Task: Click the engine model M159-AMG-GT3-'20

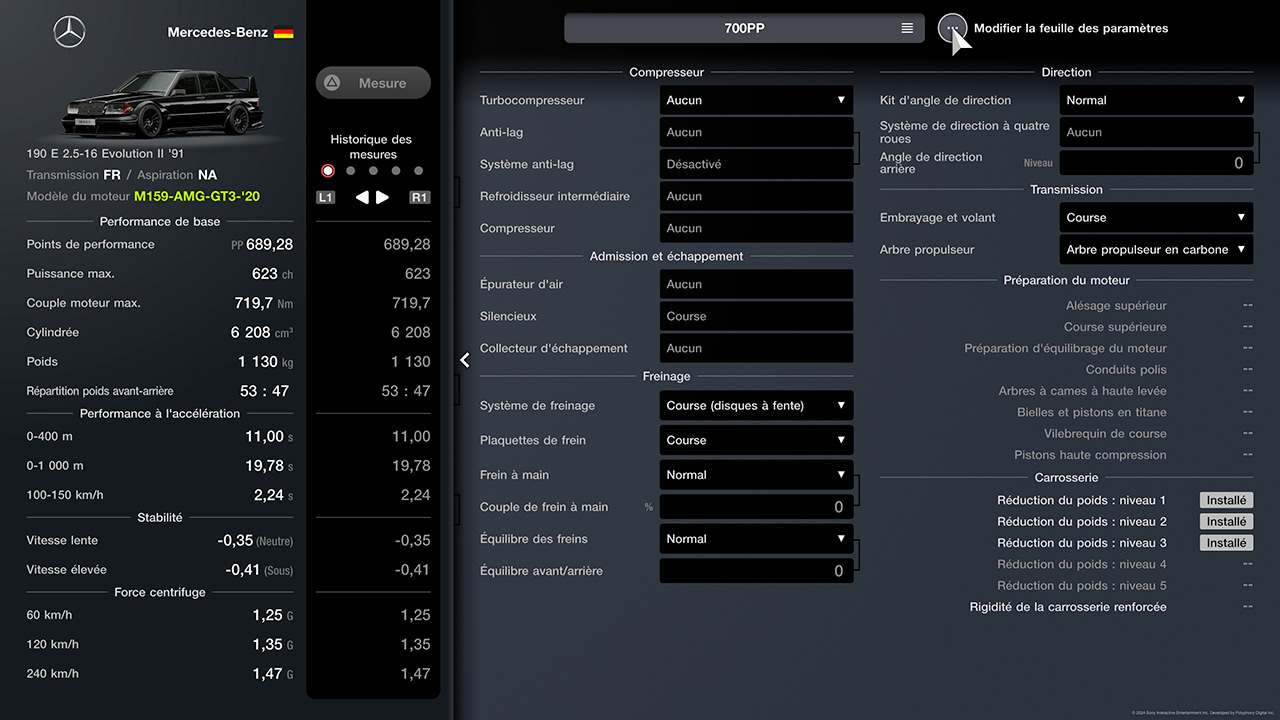Action: [197, 196]
